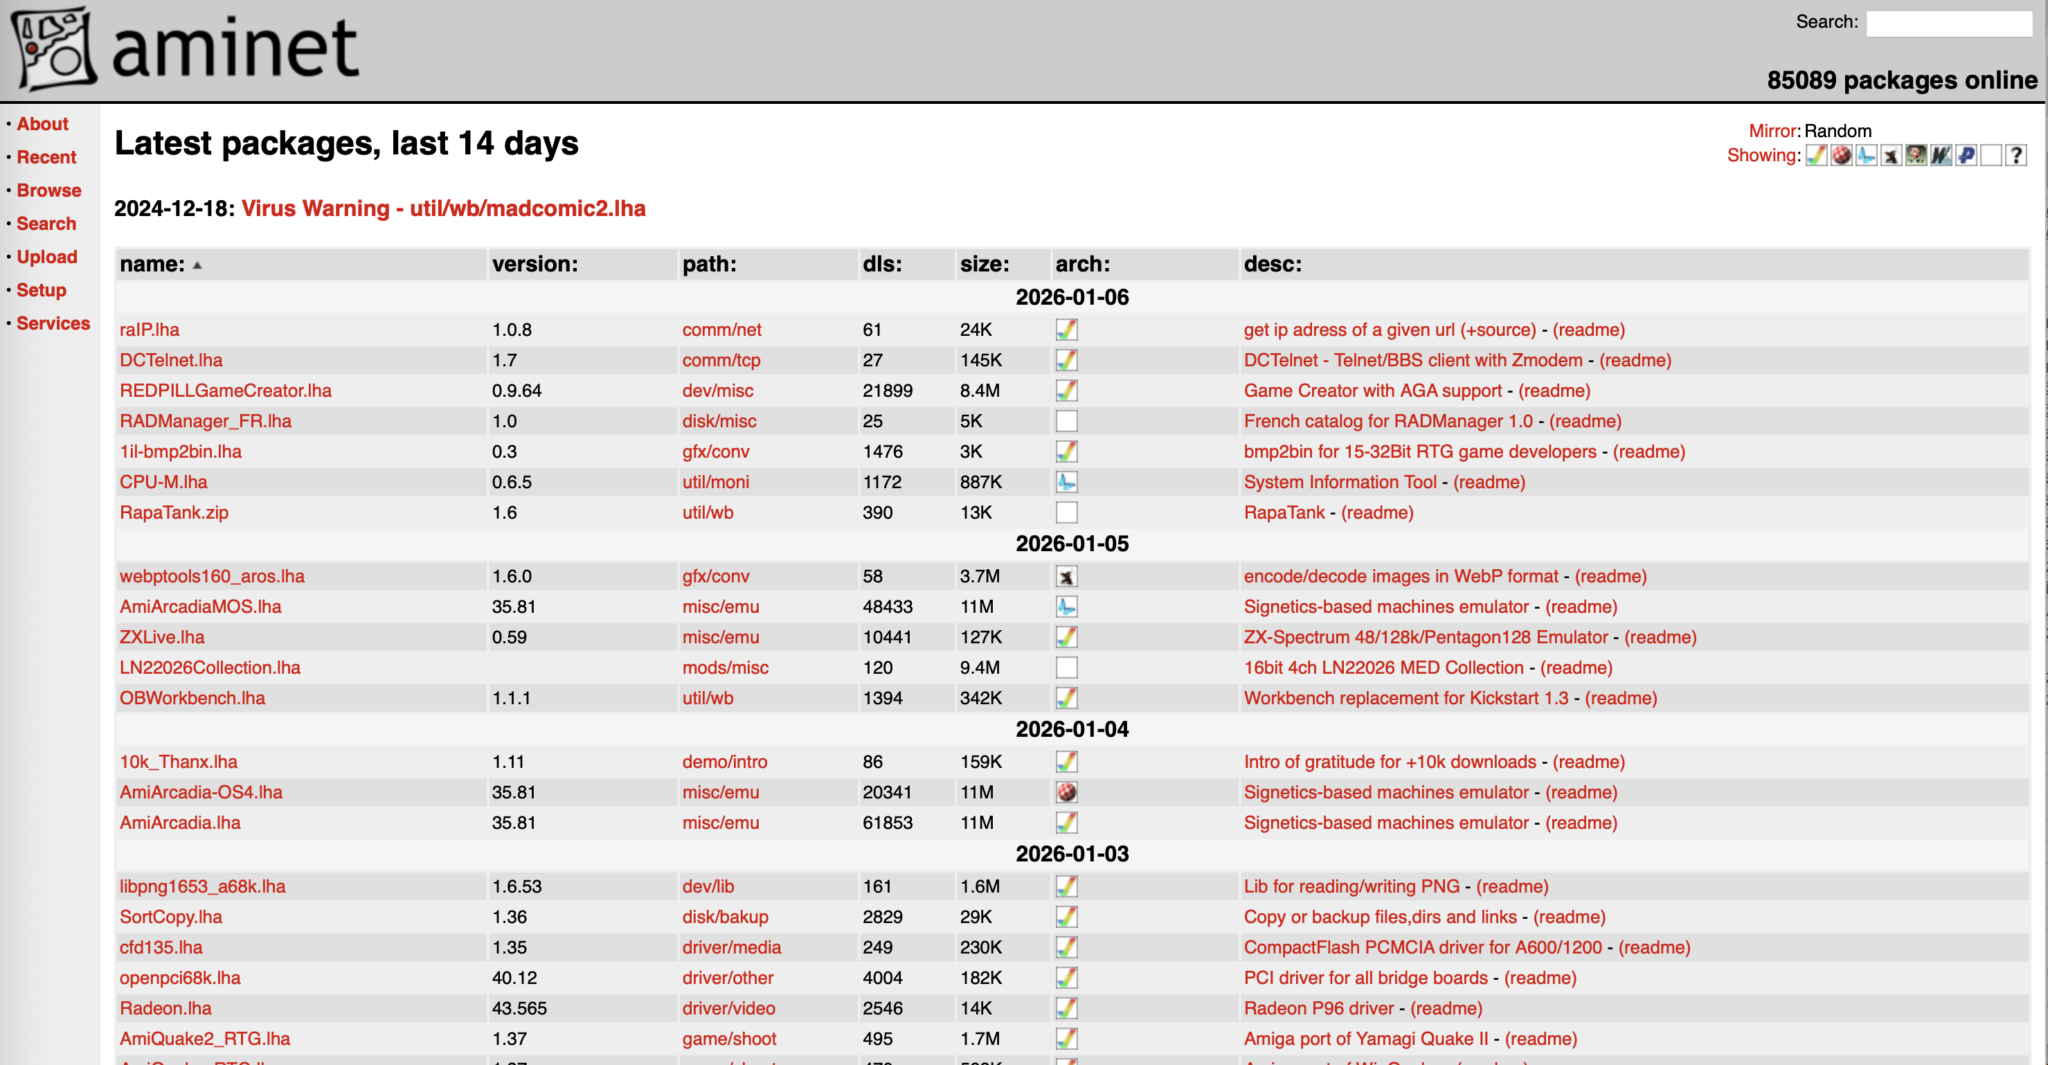The image size is (2048, 1065).
Task: Sort the list by the name column header
Action: point(152,264)
